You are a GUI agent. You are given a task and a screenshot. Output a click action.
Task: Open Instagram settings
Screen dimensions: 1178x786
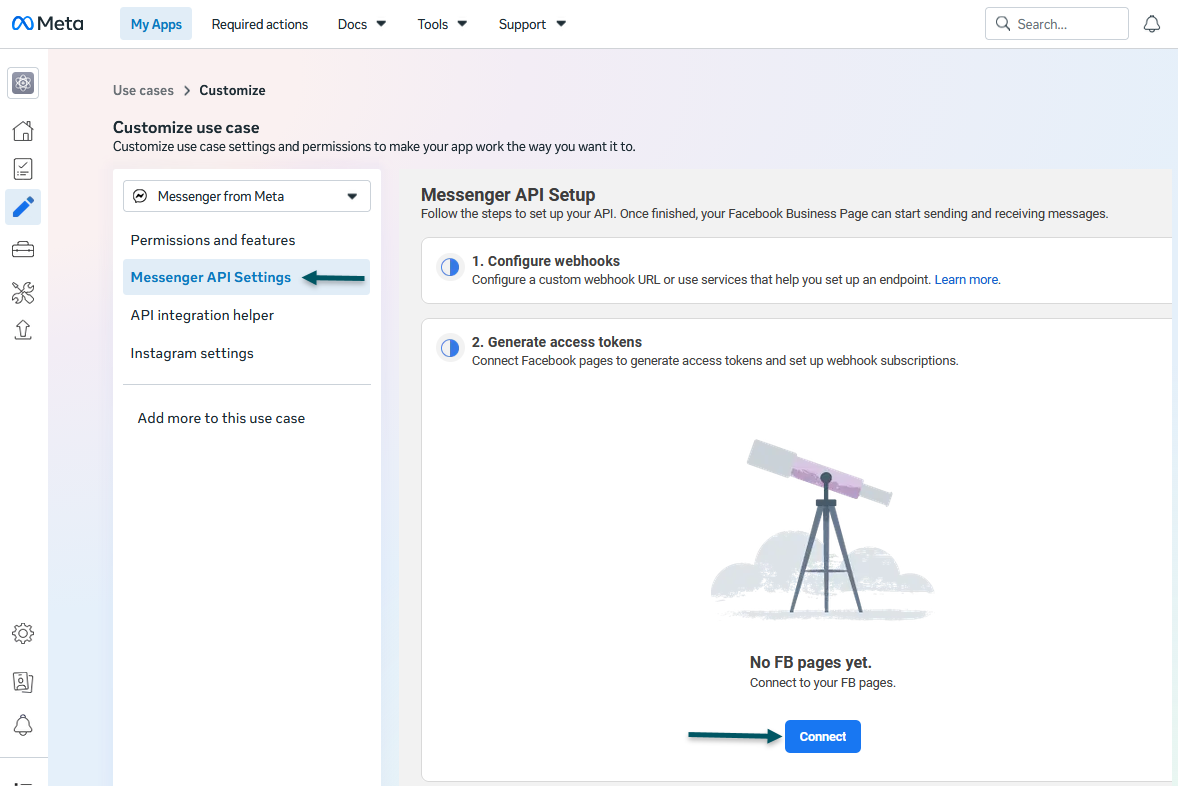coord(246,353)
